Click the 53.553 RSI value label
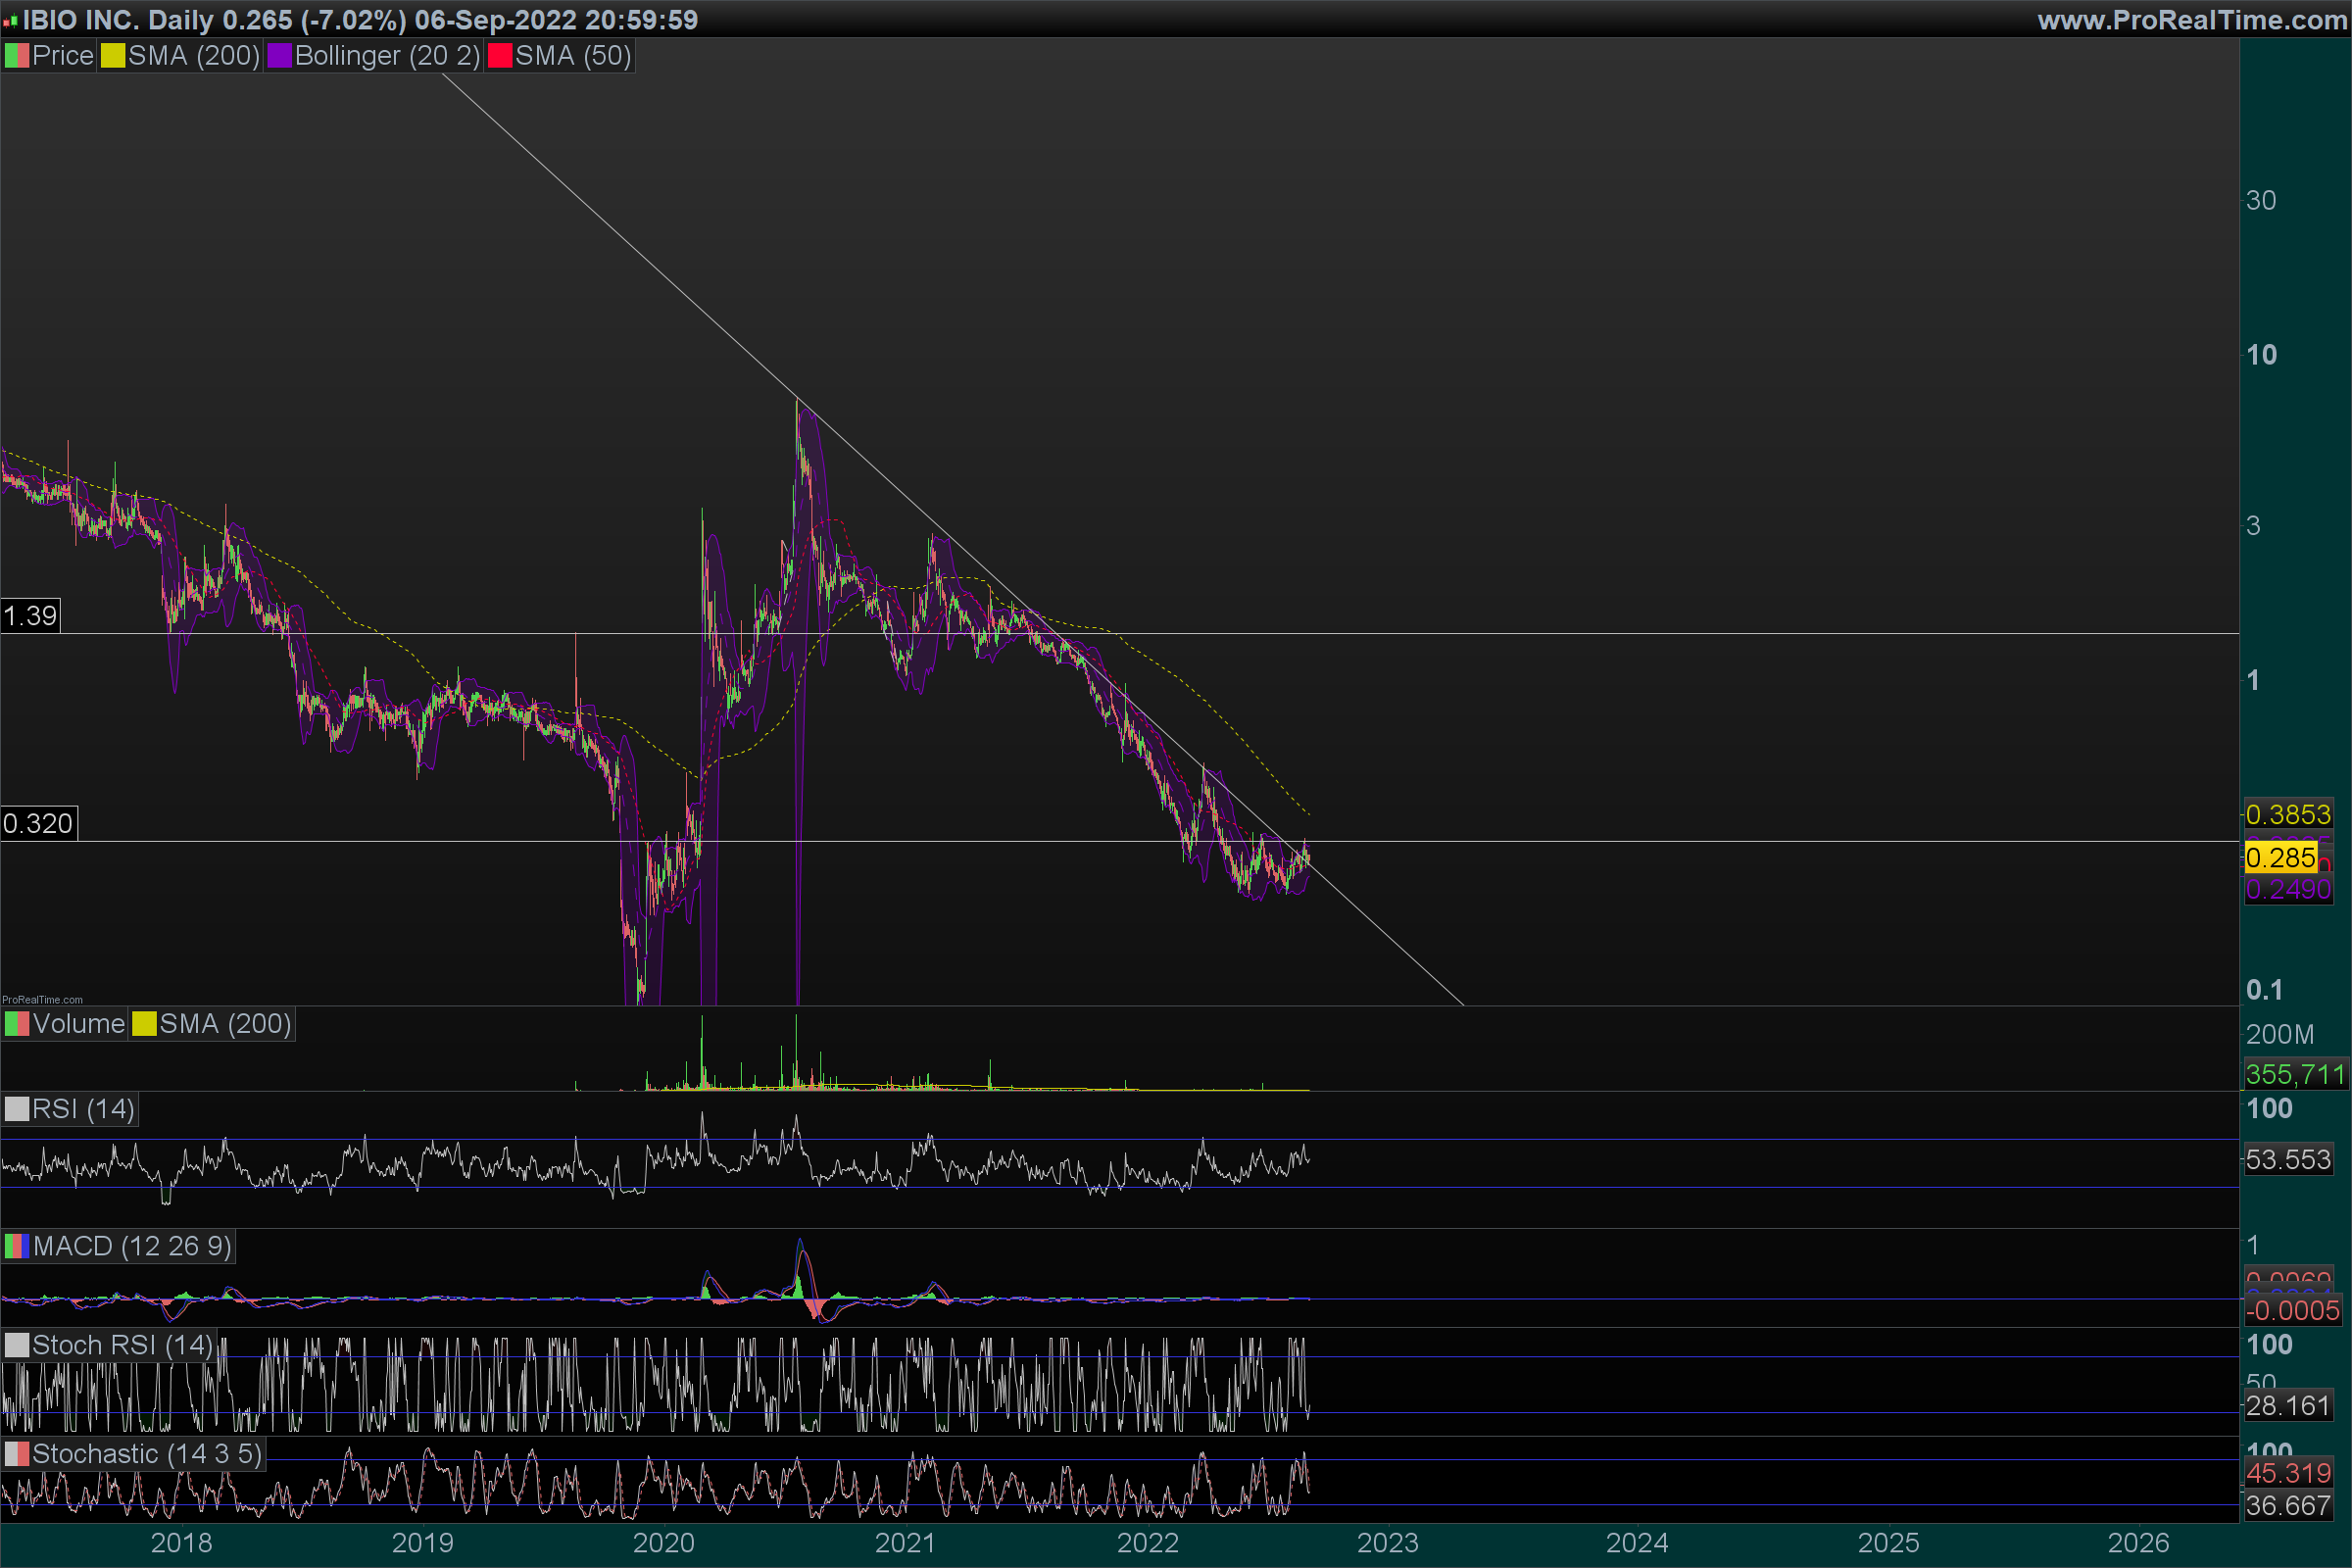 pos(2288,1160)
